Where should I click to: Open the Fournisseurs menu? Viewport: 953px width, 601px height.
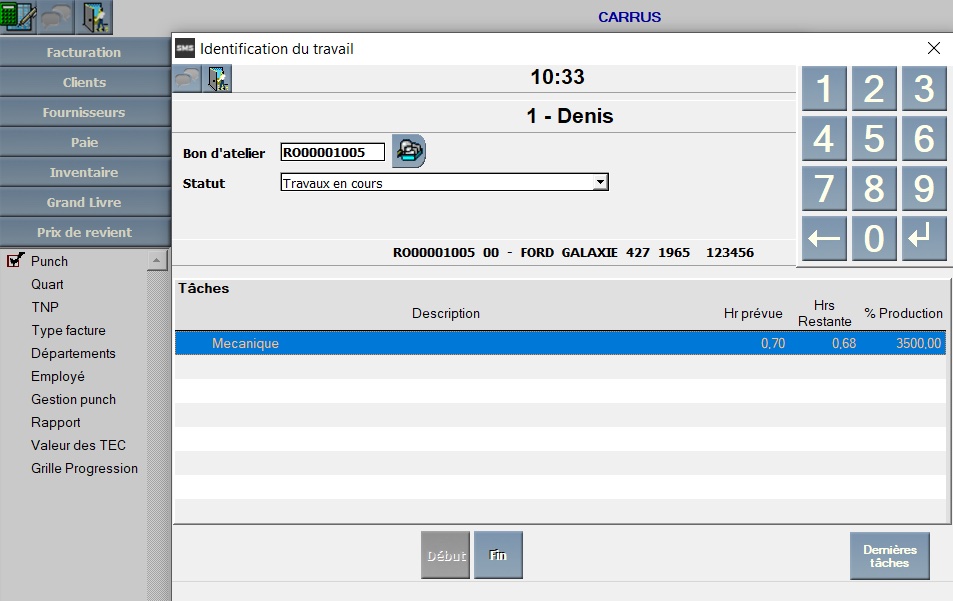pos(84,112)
